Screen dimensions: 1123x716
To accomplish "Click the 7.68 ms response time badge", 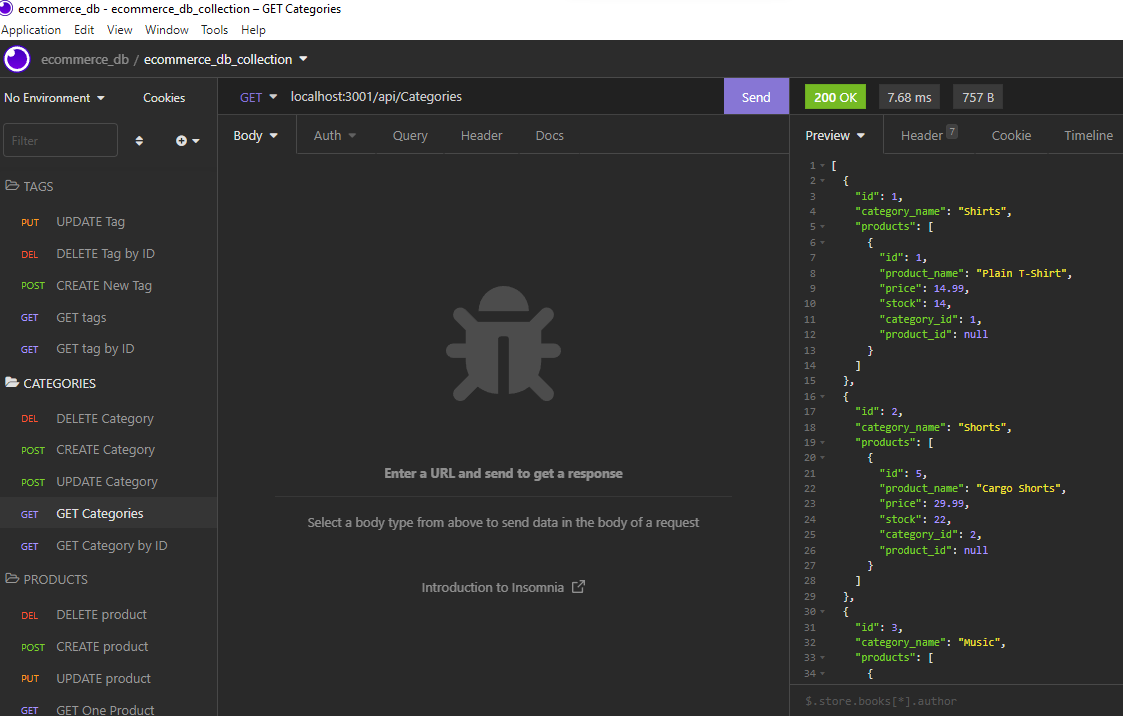I will point(908,96).
